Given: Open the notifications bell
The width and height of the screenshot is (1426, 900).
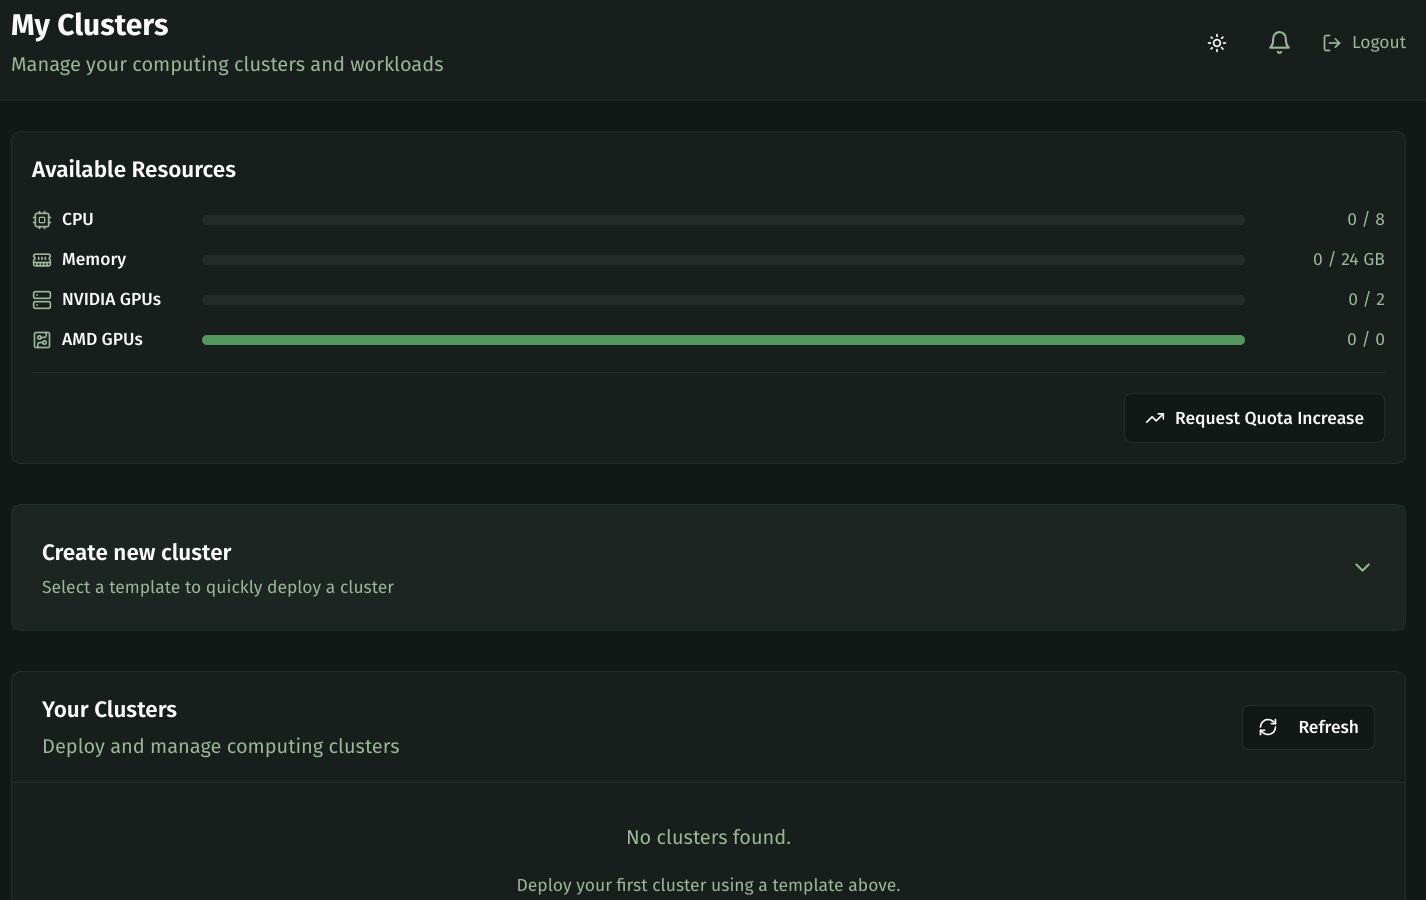Looking at the screenshot, I should pyautogui.click(x=1279, y=43).
